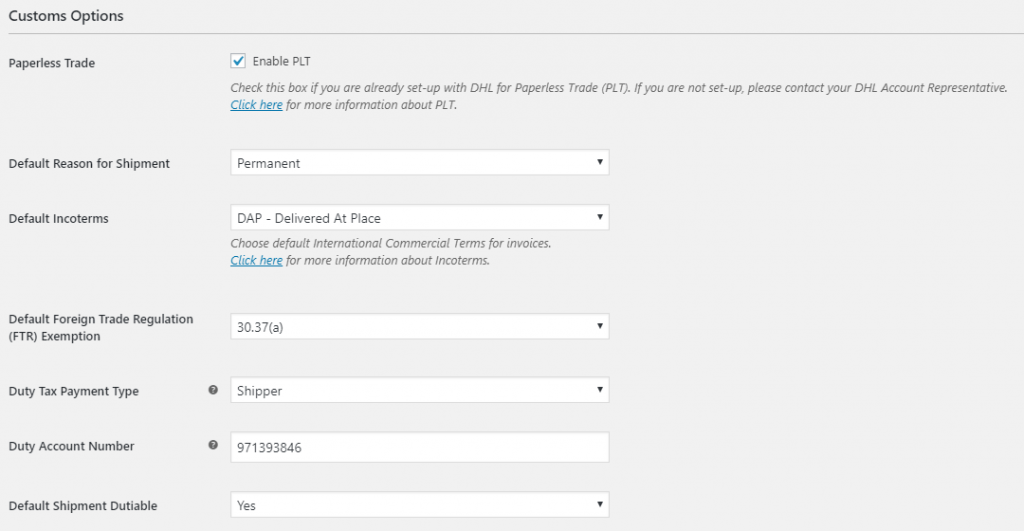Click the Default Reason for Shipment label
Viewport: 1024px width, 531px height.
point(89,164)
